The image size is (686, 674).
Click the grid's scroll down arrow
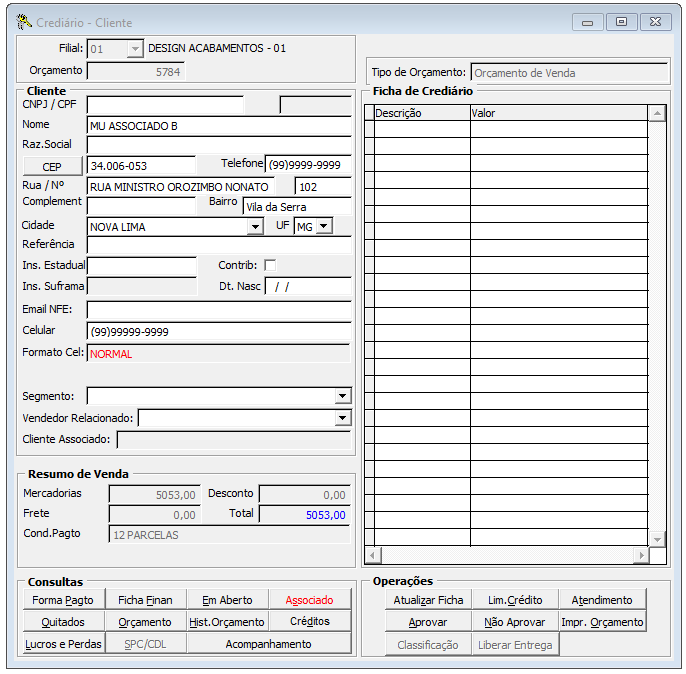click(657, 539)
